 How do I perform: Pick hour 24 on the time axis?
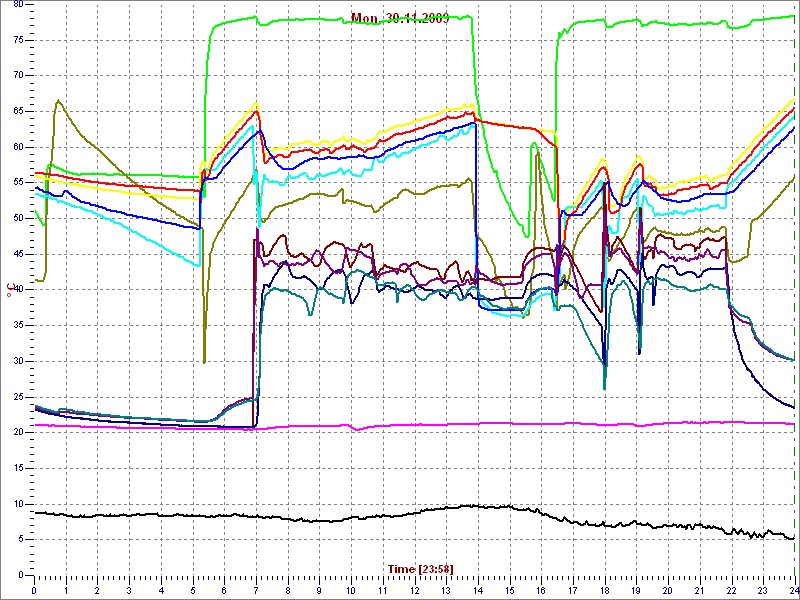(x=793, y=588)
